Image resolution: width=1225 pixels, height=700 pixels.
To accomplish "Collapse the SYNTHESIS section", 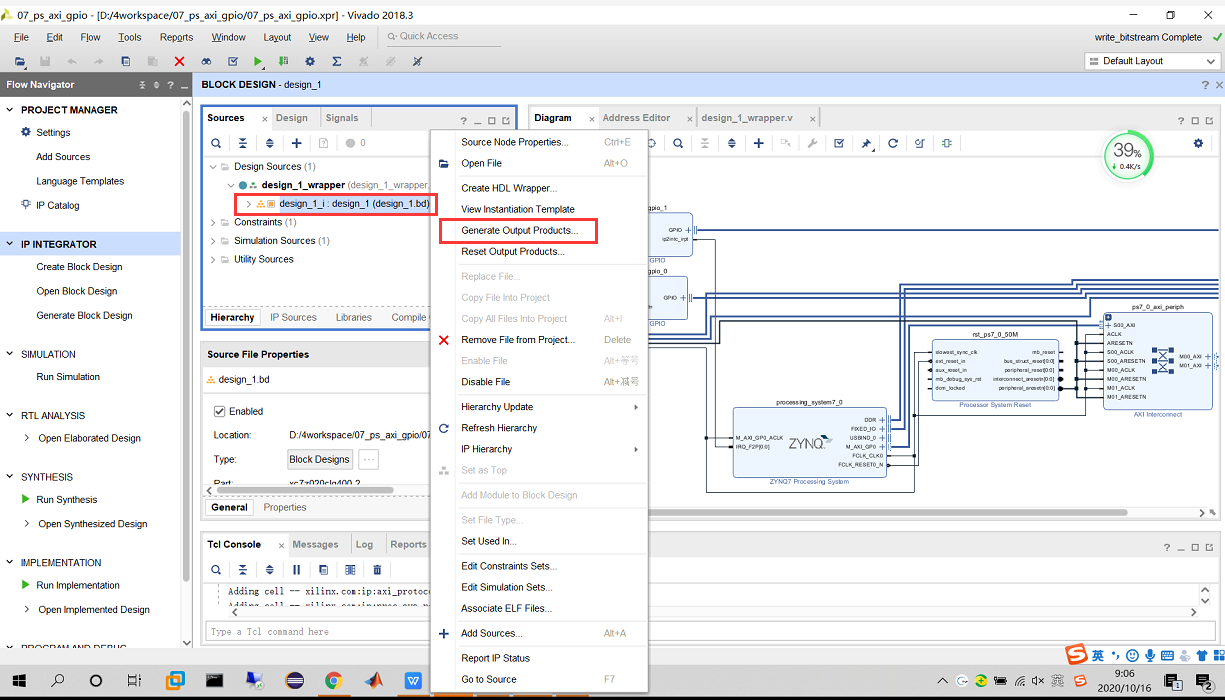I will [10, 477].
